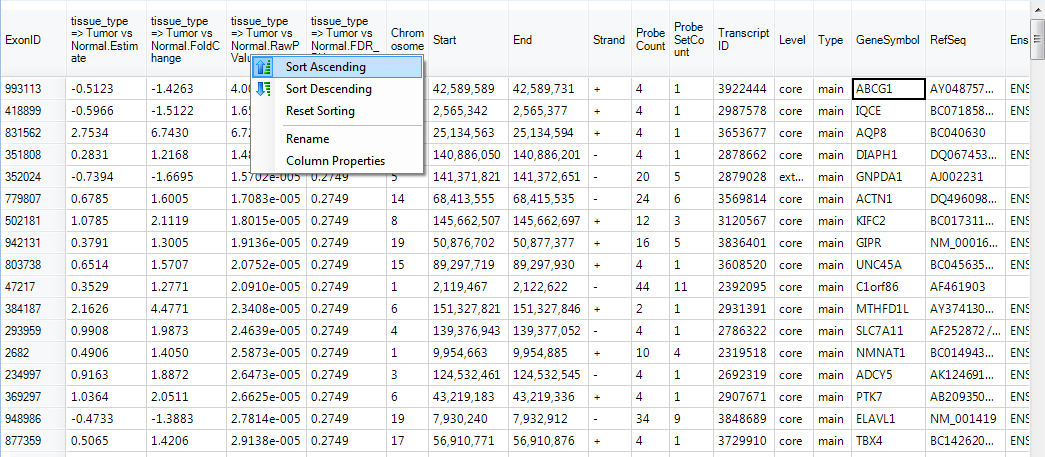Click the Sort Descending arrow icon

pyautogui.click(x=264, y=89)
